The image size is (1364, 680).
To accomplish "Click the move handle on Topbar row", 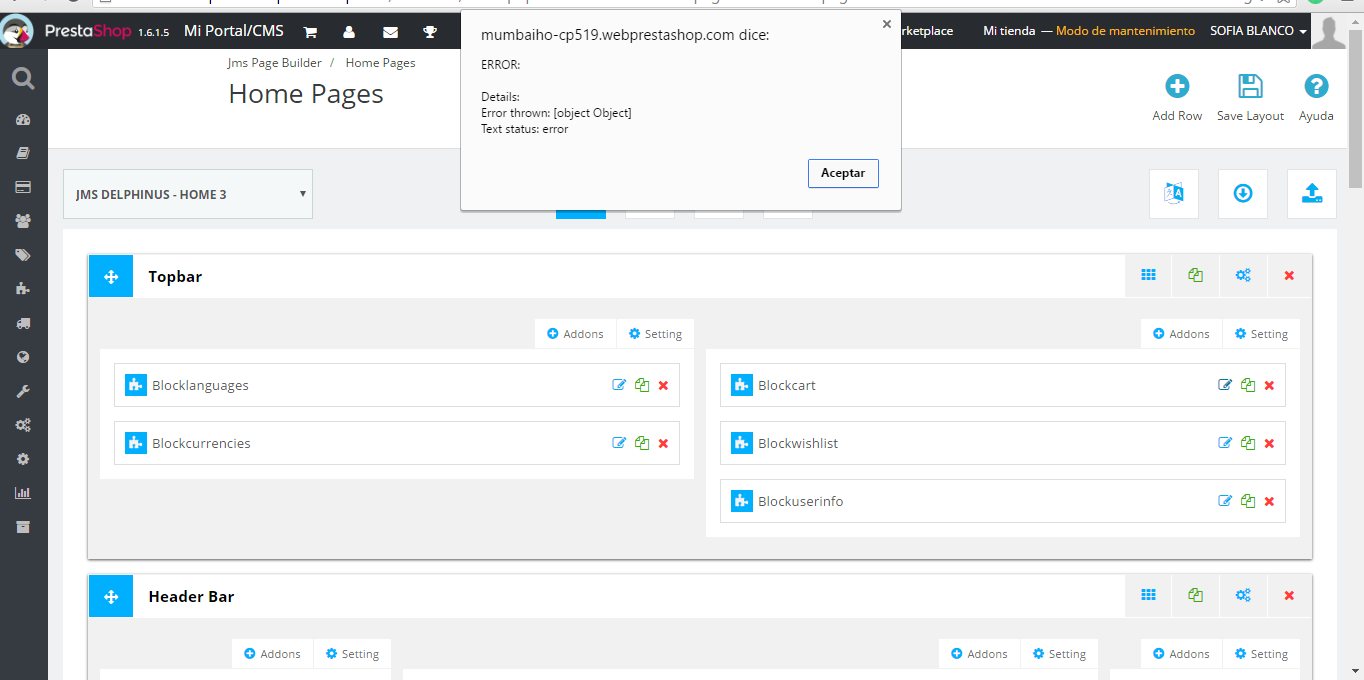I will pos(111,277).
